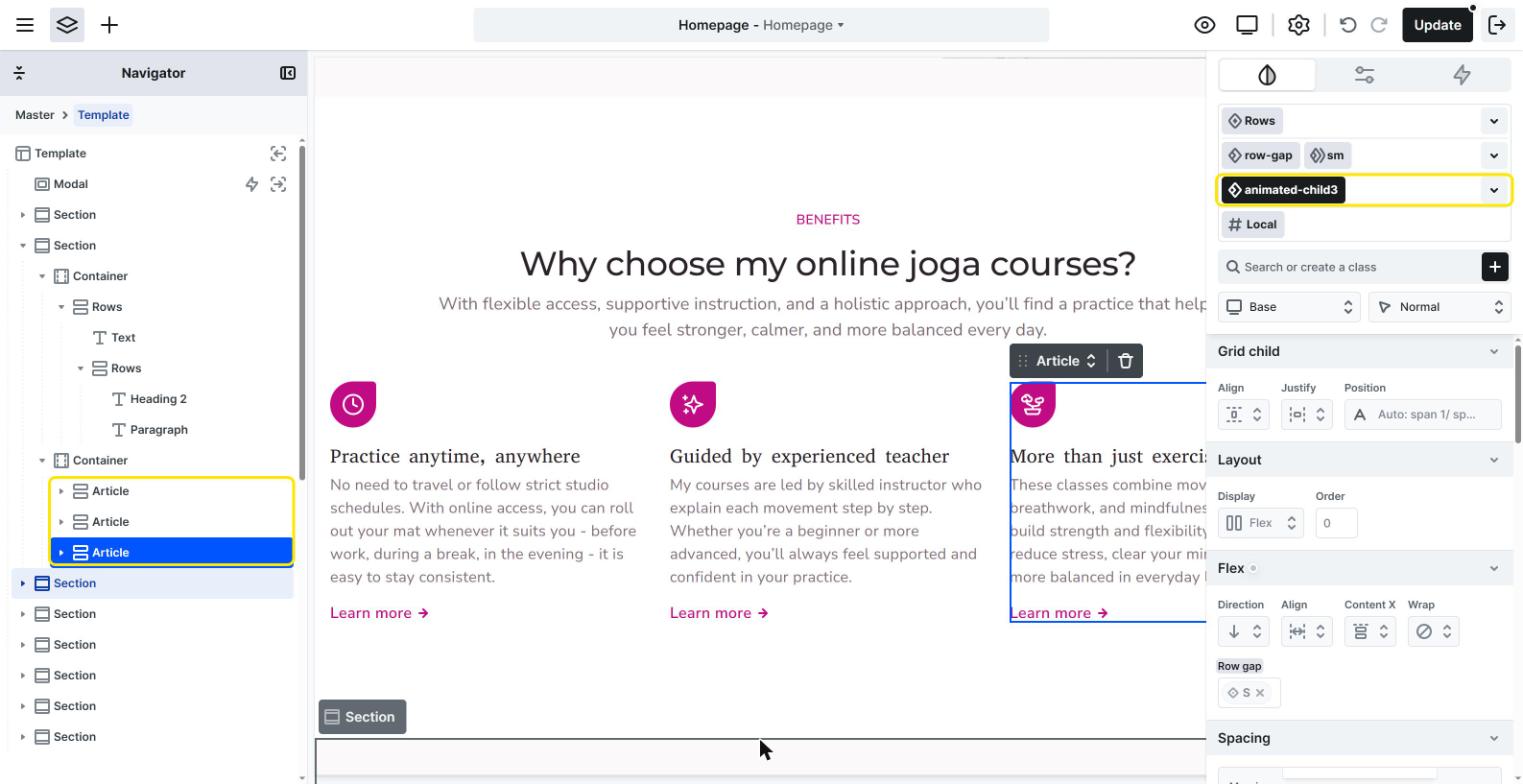Viewport: 1523px width, 784px height.
Task: Click the row-gap class tag
Action: point(1260,156)
